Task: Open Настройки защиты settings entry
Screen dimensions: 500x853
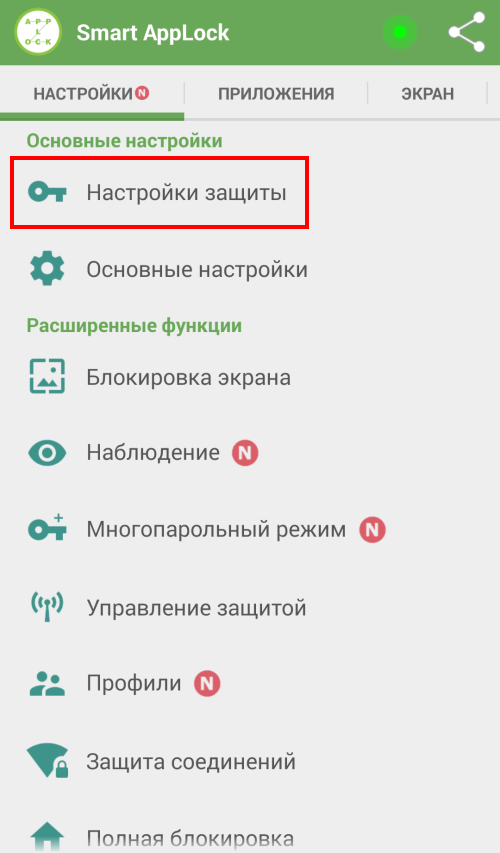Action: 159,193
